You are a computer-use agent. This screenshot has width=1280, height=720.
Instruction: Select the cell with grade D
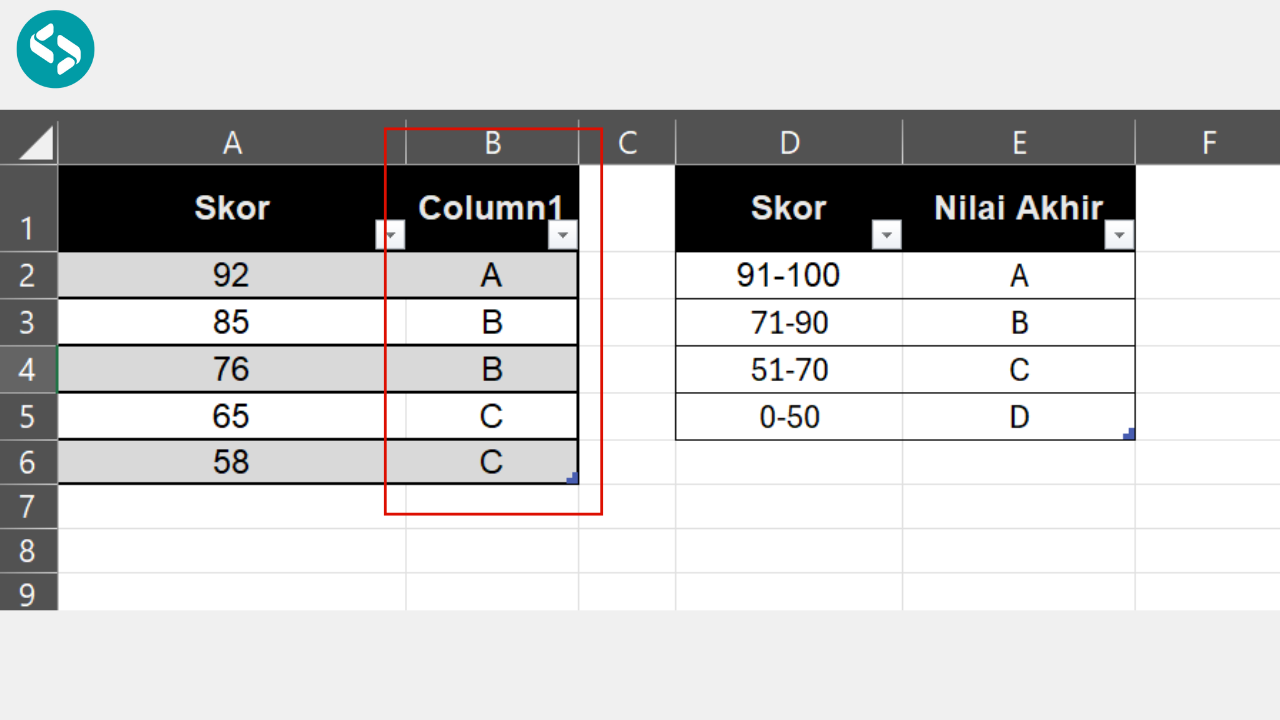[1018, 416]
